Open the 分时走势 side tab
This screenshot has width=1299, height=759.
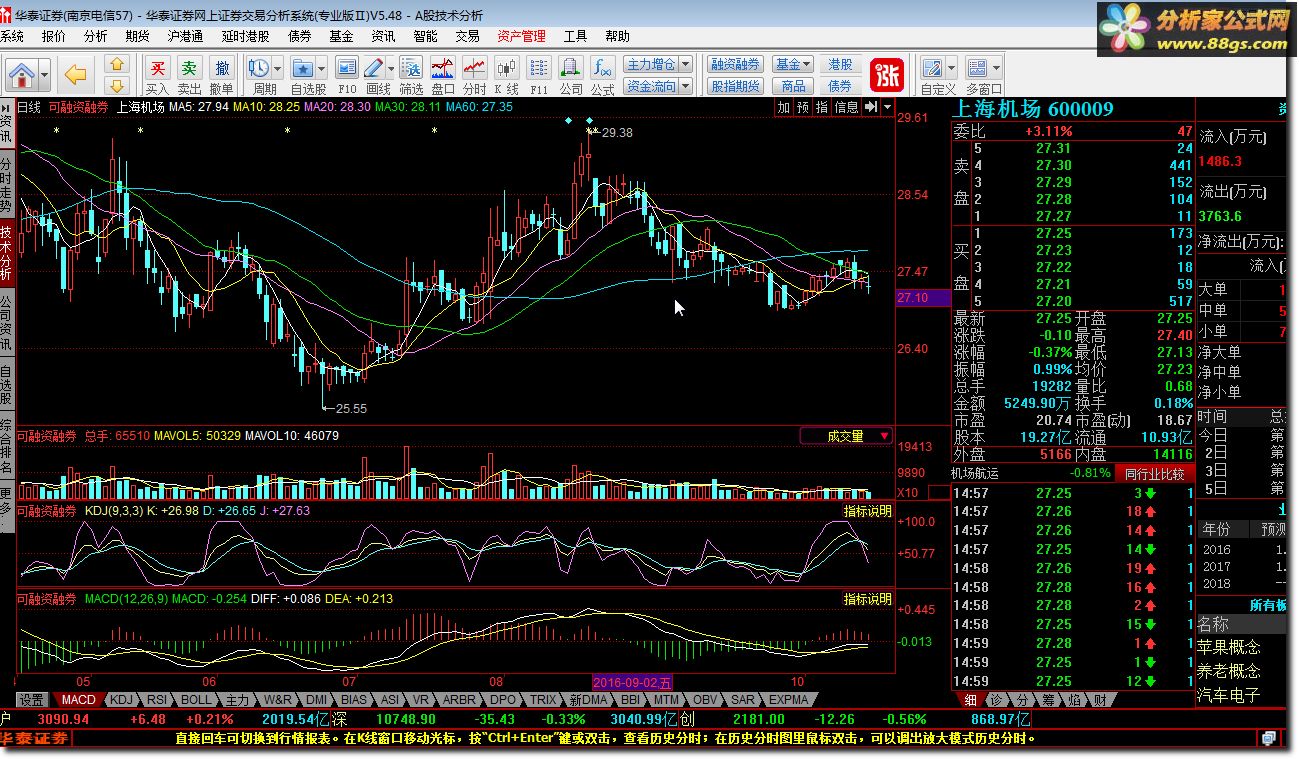[x=7, y=185]
